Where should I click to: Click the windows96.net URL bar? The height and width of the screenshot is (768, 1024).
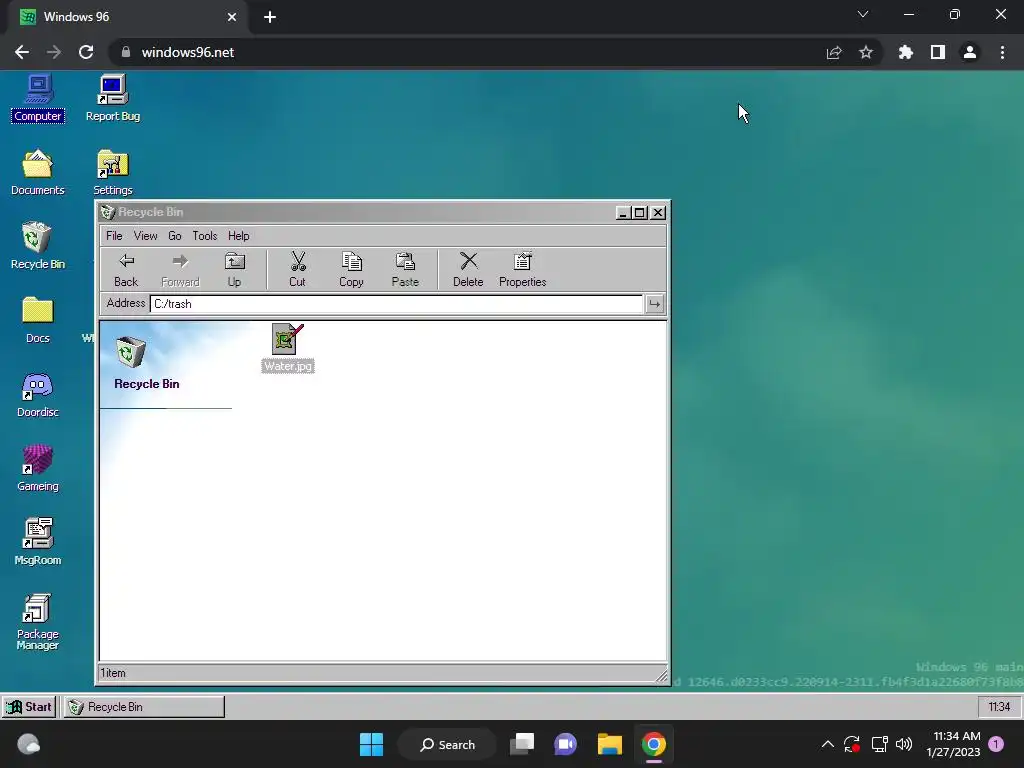tap(464, 52)
